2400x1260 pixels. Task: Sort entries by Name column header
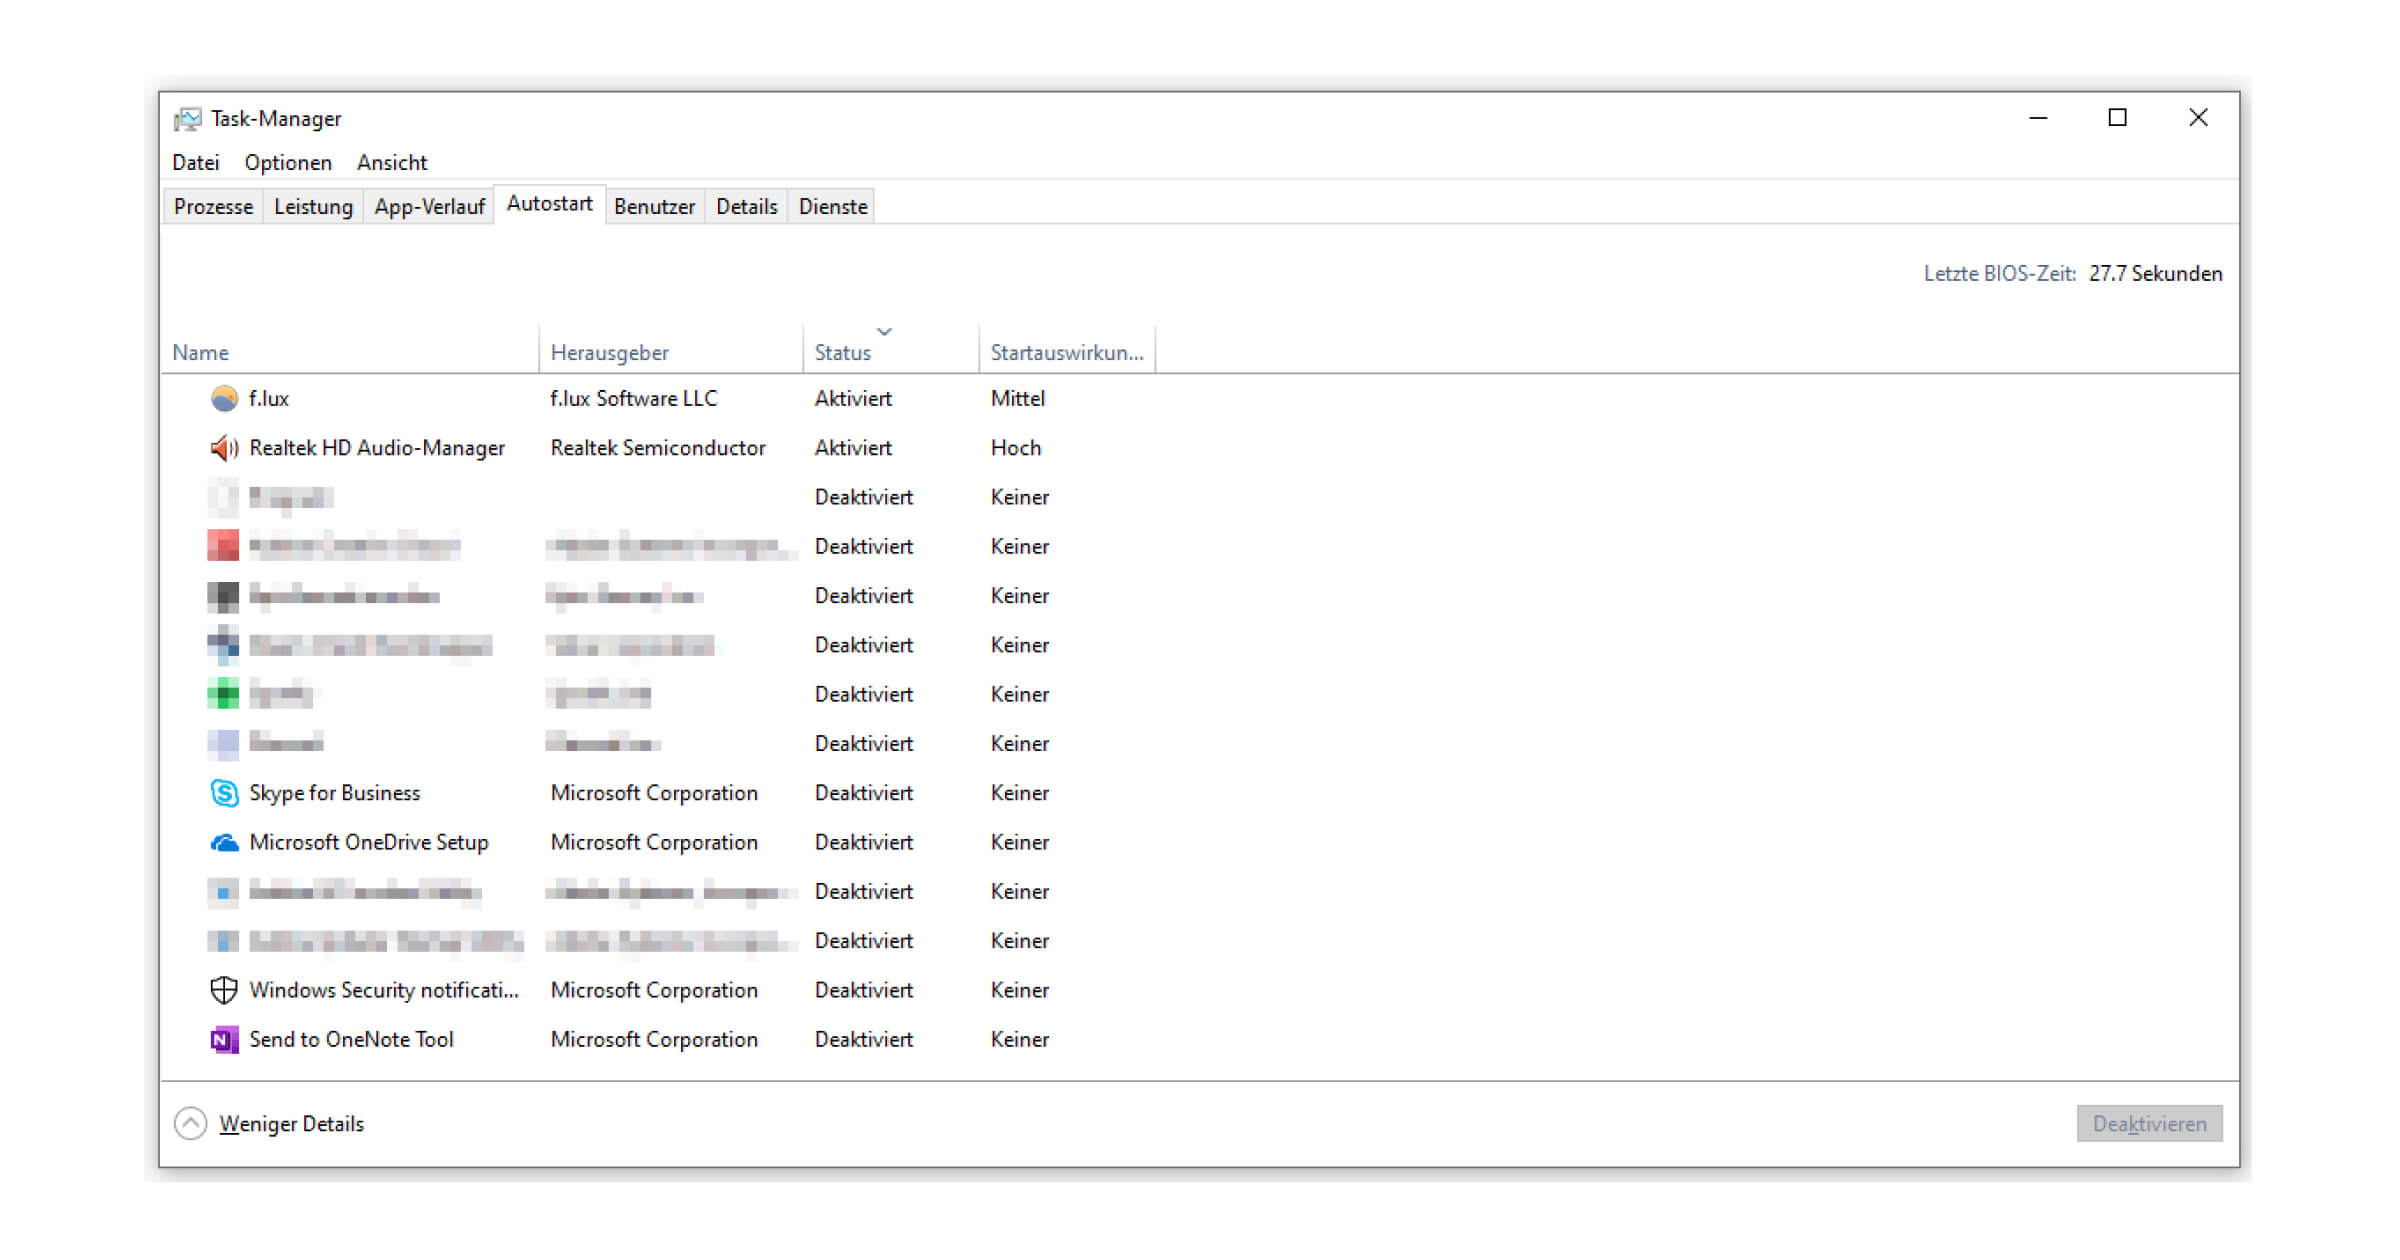point(201,353)
